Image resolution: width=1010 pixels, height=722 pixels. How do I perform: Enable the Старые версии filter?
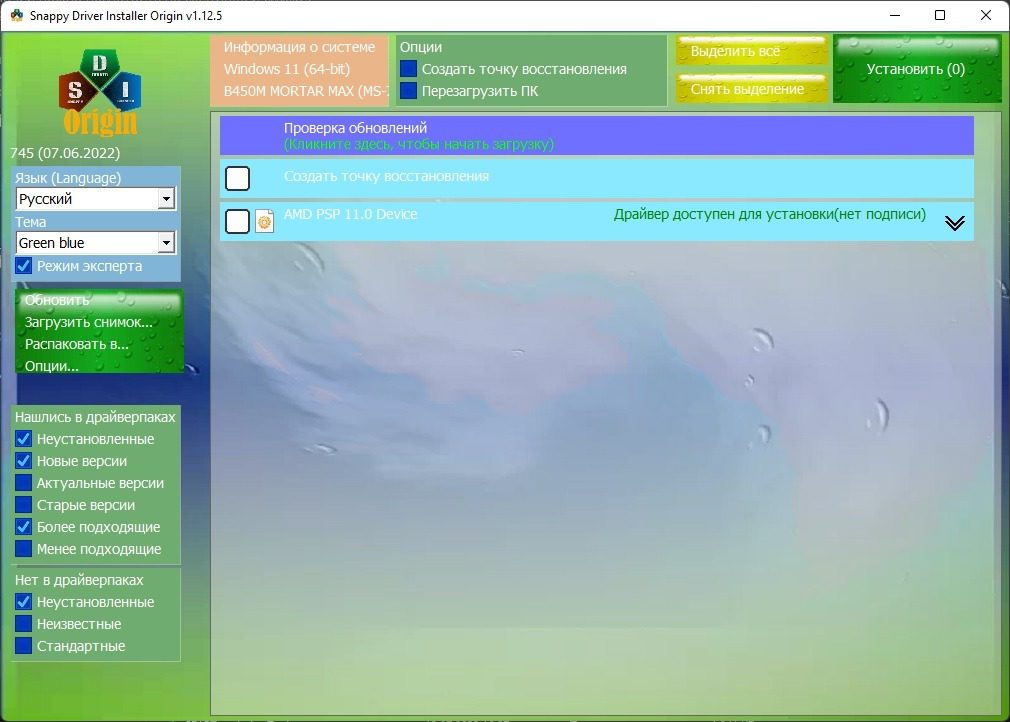pyautogui.click(x=24, y=505)
